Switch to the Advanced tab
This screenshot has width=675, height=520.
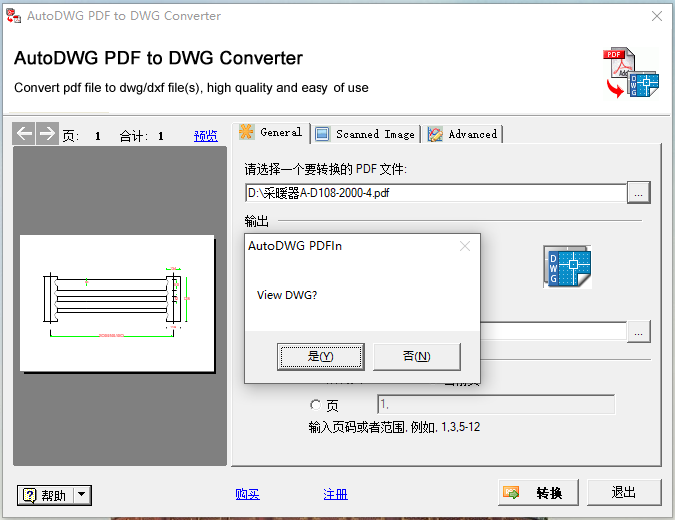pos(463,134)
